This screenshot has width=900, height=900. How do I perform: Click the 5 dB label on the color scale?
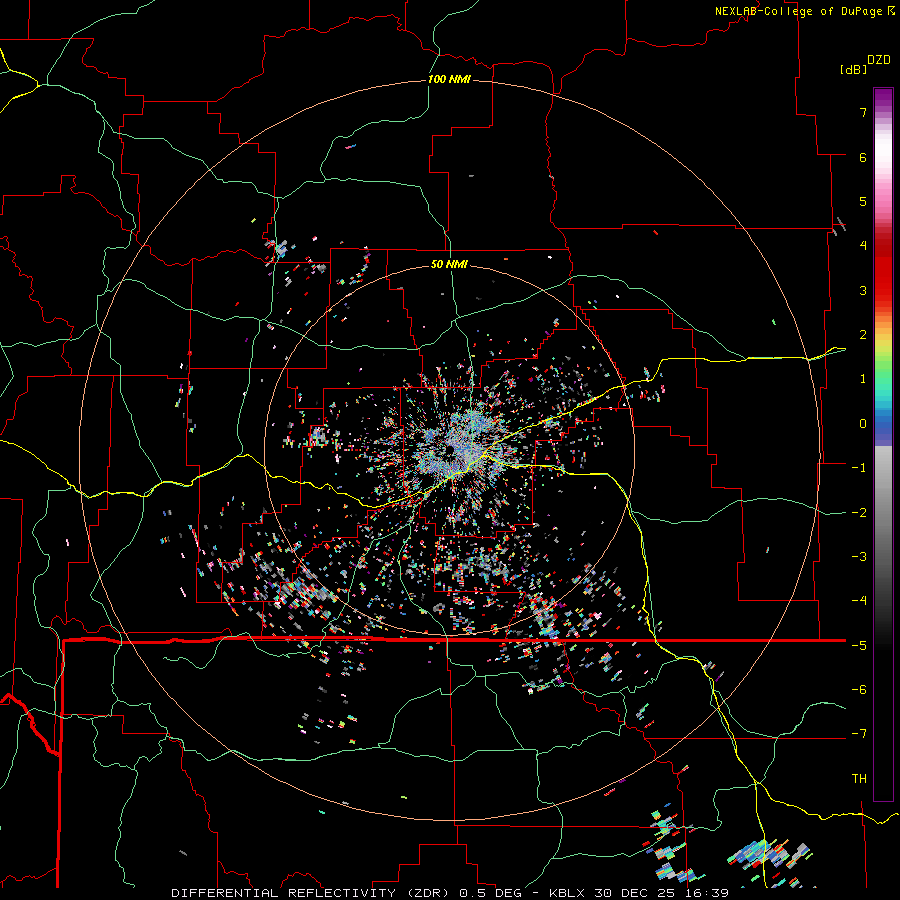point(863,201)
